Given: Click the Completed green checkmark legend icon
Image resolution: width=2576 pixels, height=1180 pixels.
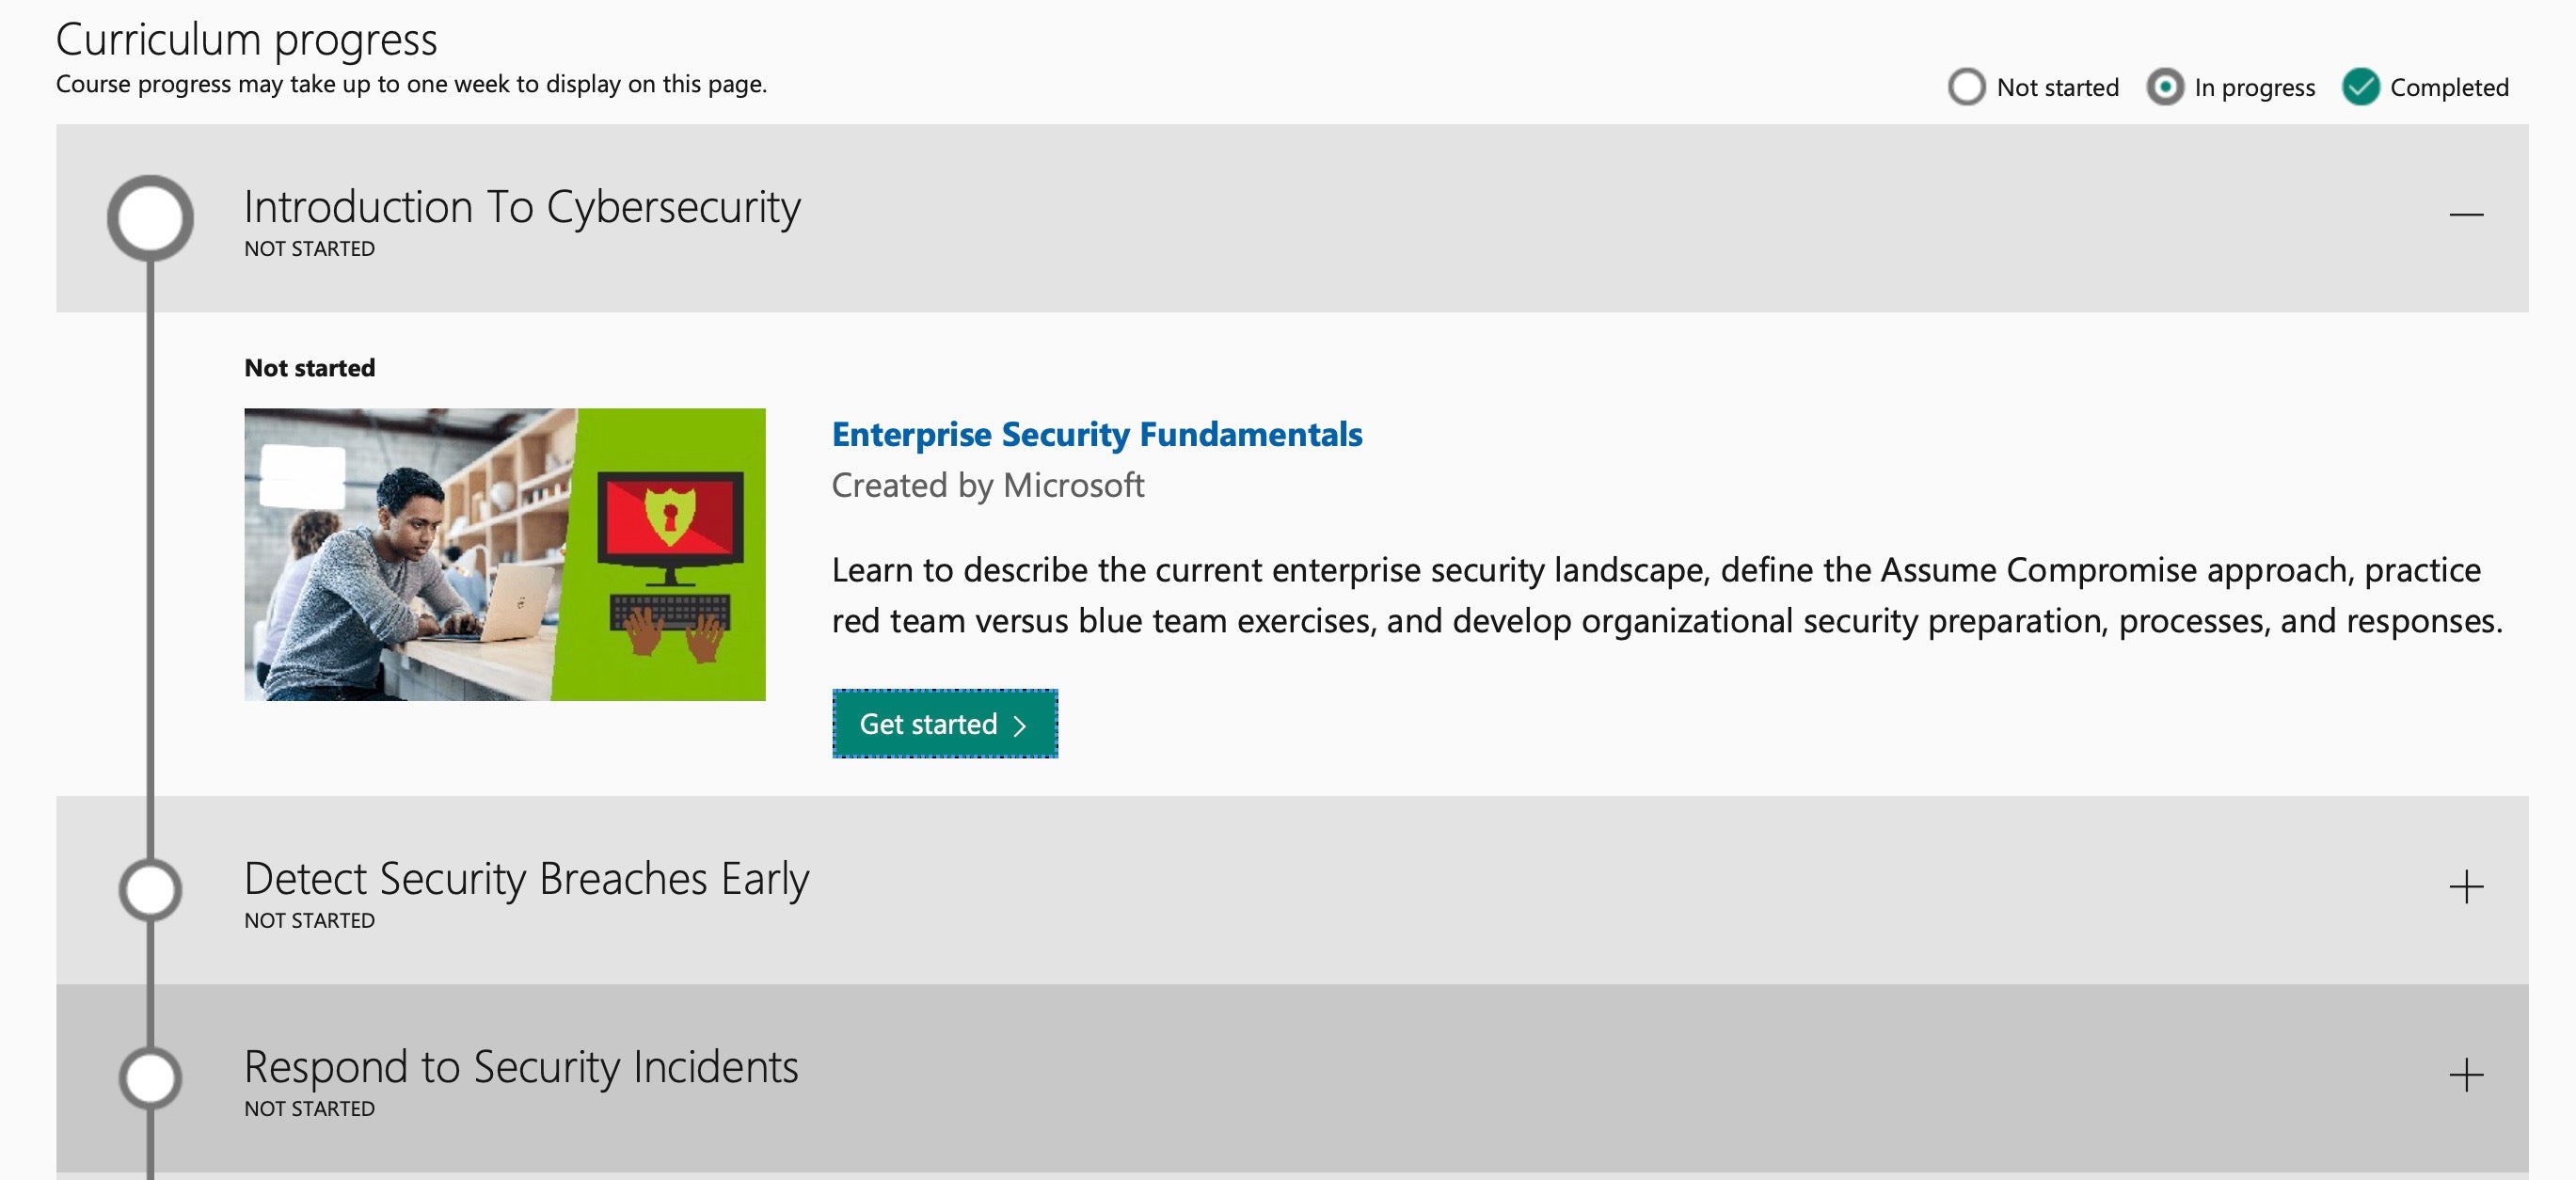Looking at the screenshot, I should (x=2360, y=87).
